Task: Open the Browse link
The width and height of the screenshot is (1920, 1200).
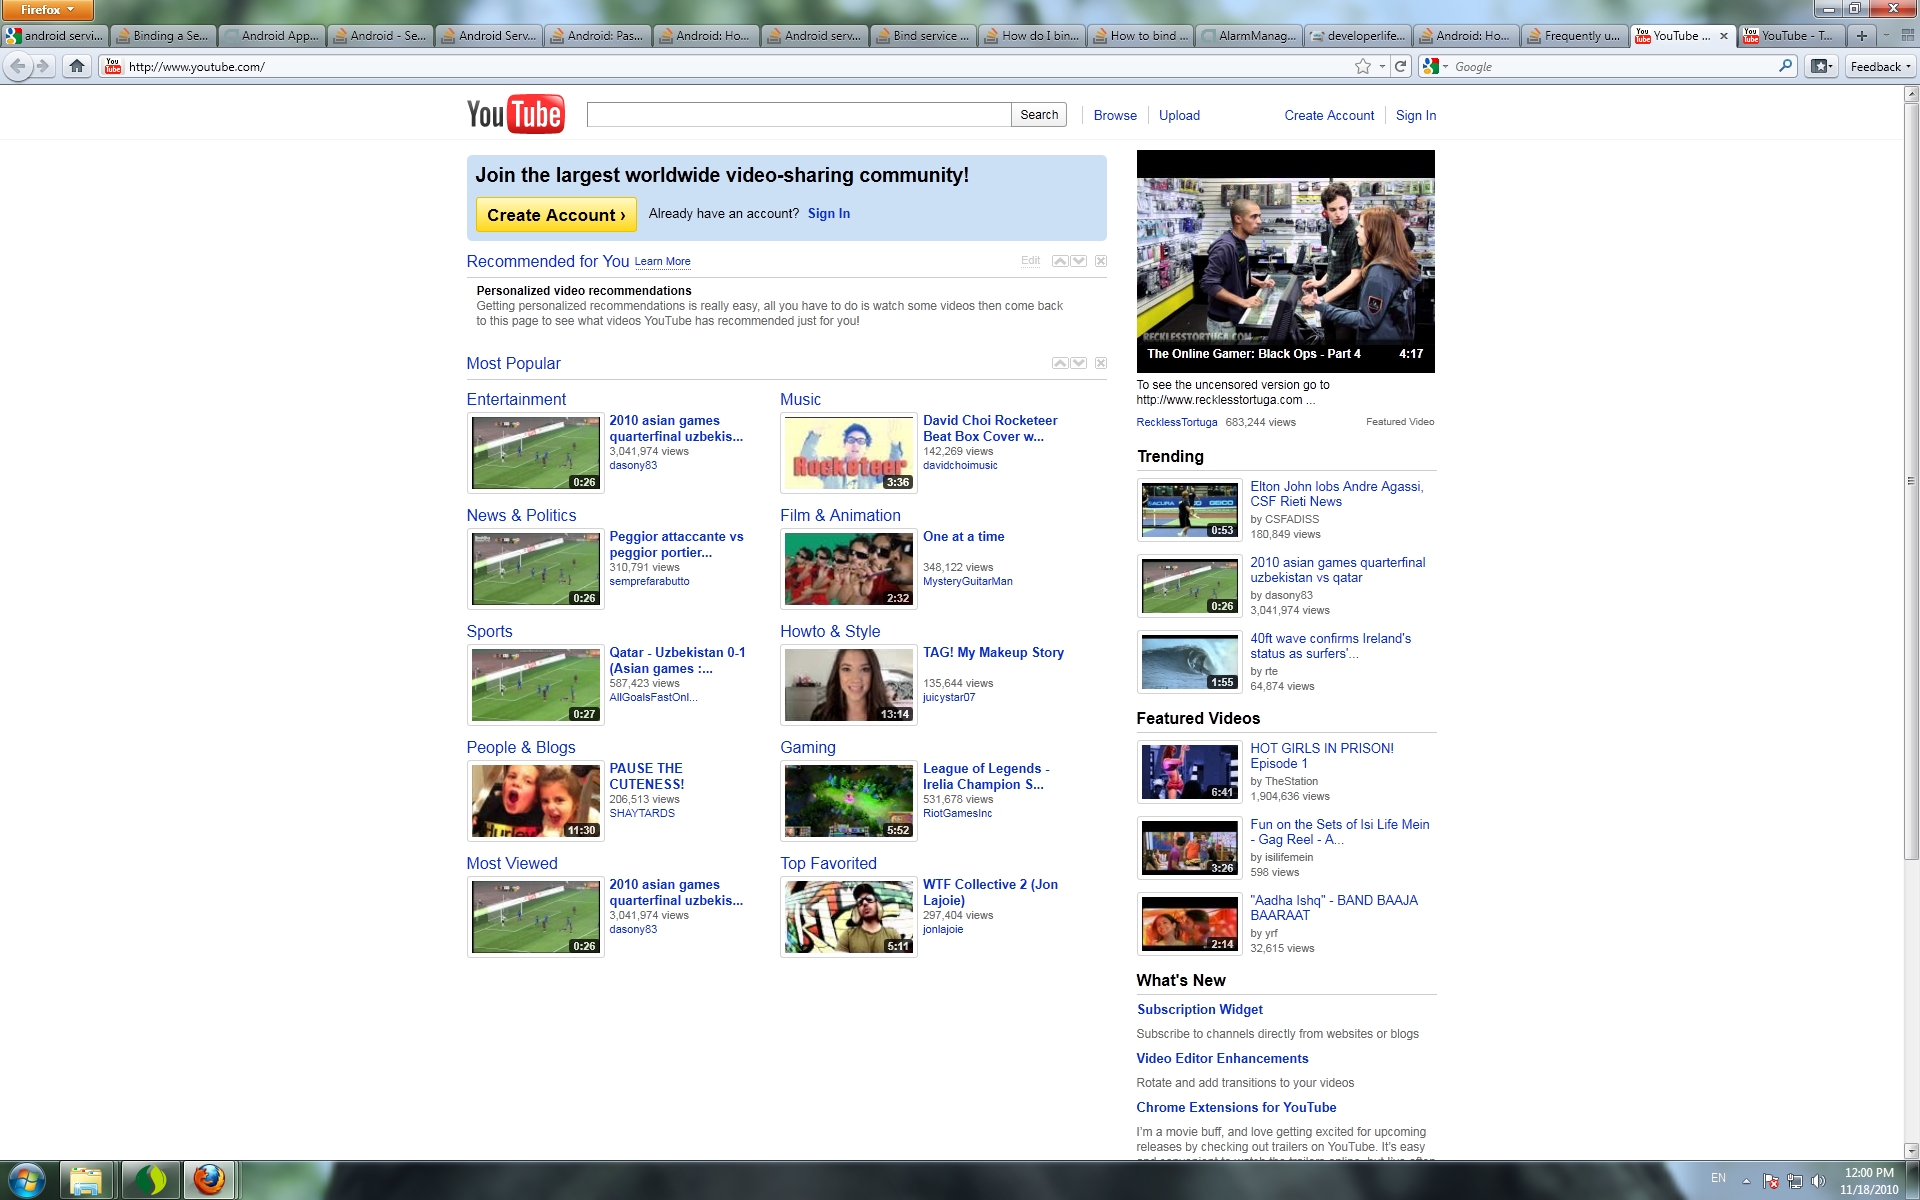Action: click(1115, 115)
